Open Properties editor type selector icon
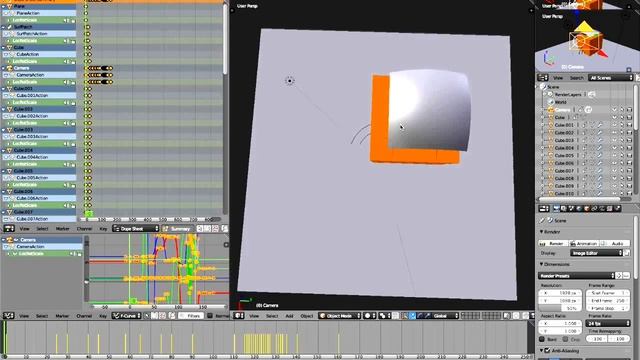 (x=544, y=209)
